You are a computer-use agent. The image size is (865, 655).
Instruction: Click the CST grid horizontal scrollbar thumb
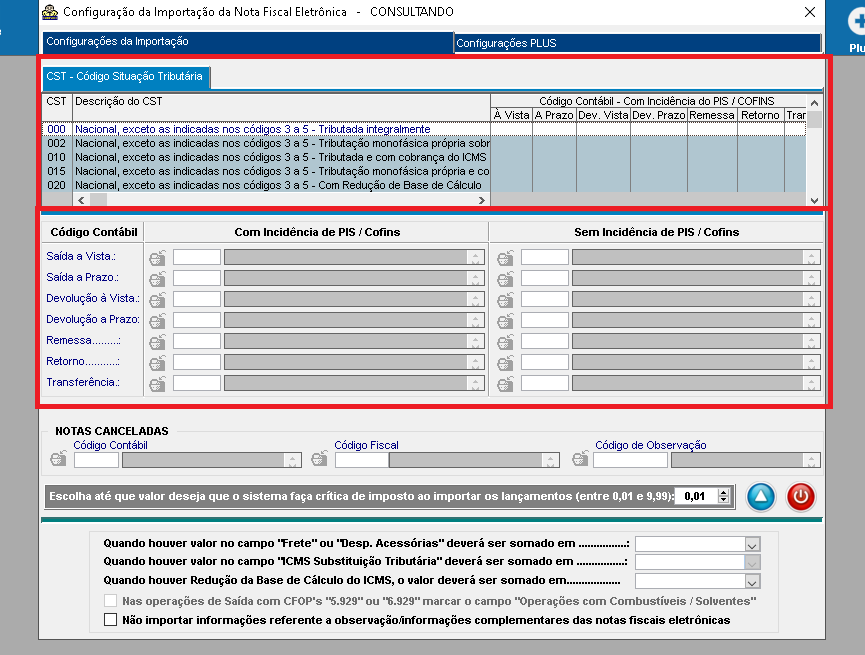[x=98, y=200]
